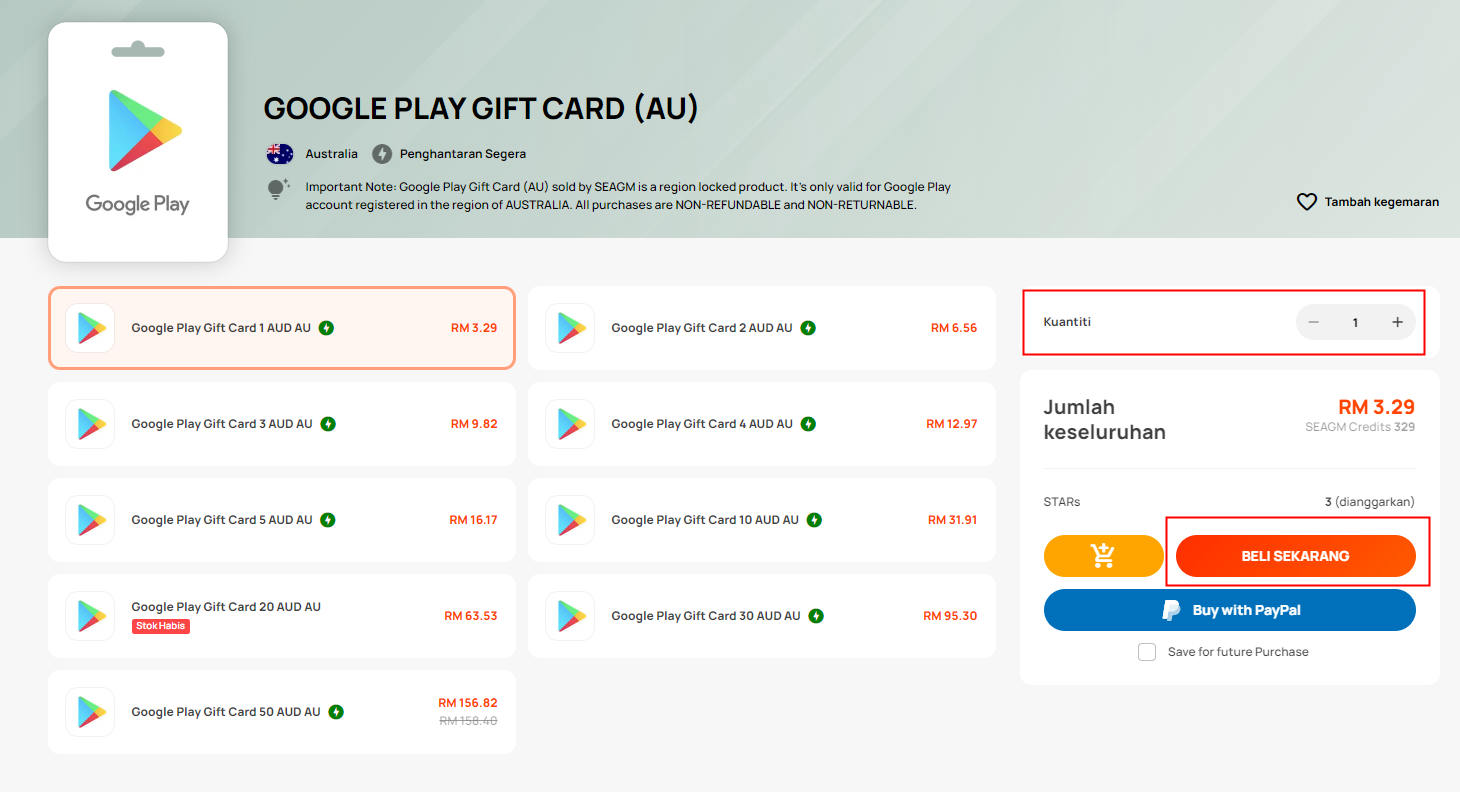
Task: Click the PayPal logo in the blue button
Action: pyautogui.click(x=1171, y=610)
